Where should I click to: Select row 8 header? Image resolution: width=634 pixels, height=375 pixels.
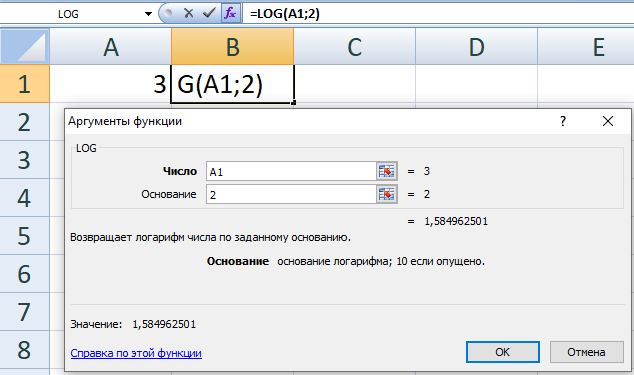click(24, 350)
